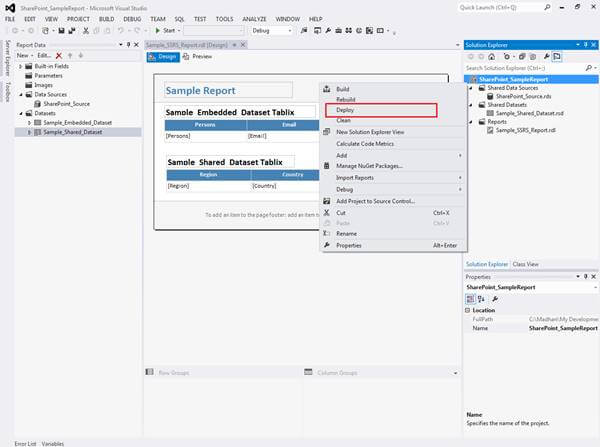
Task: Click the Quick Launch magnifier icon
Action: (547, 7)
